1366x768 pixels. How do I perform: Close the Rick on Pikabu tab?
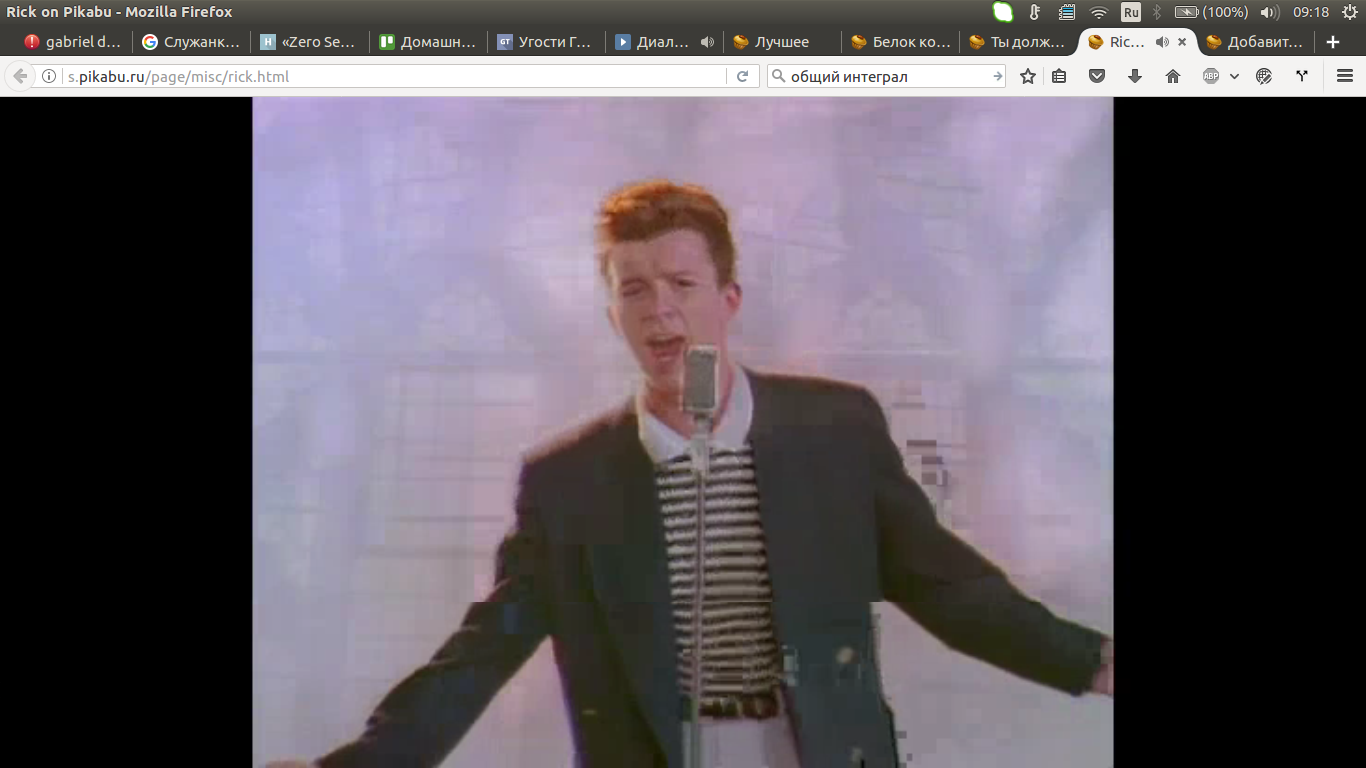1182,42
